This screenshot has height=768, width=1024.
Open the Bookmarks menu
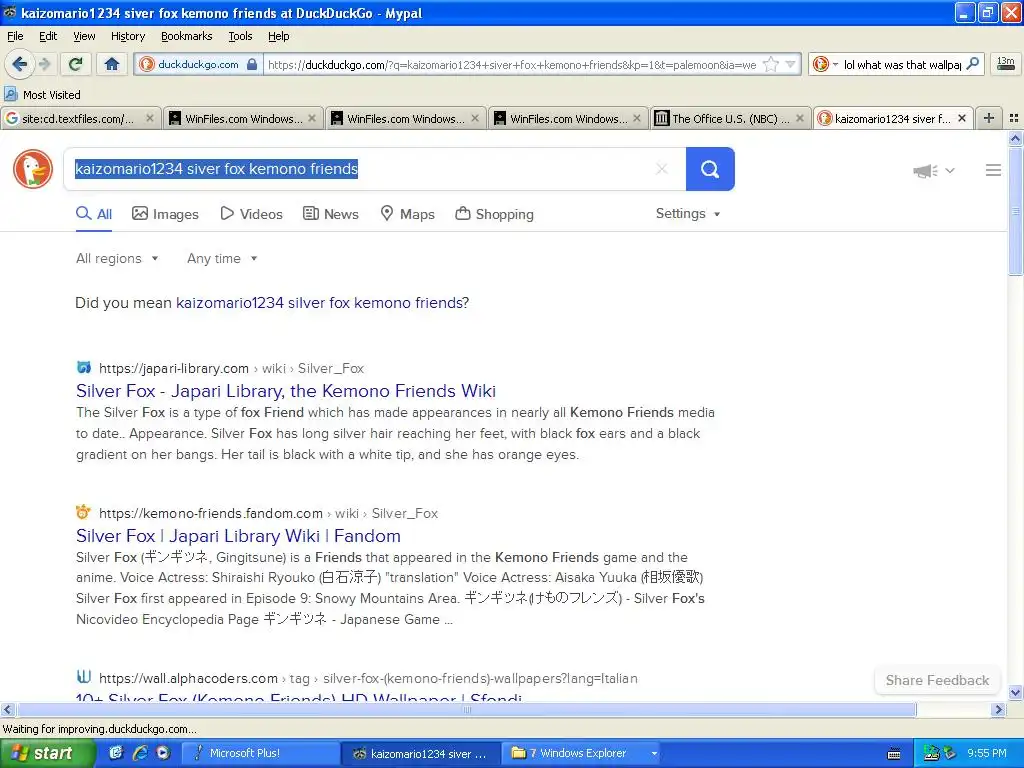click(186, 36)
